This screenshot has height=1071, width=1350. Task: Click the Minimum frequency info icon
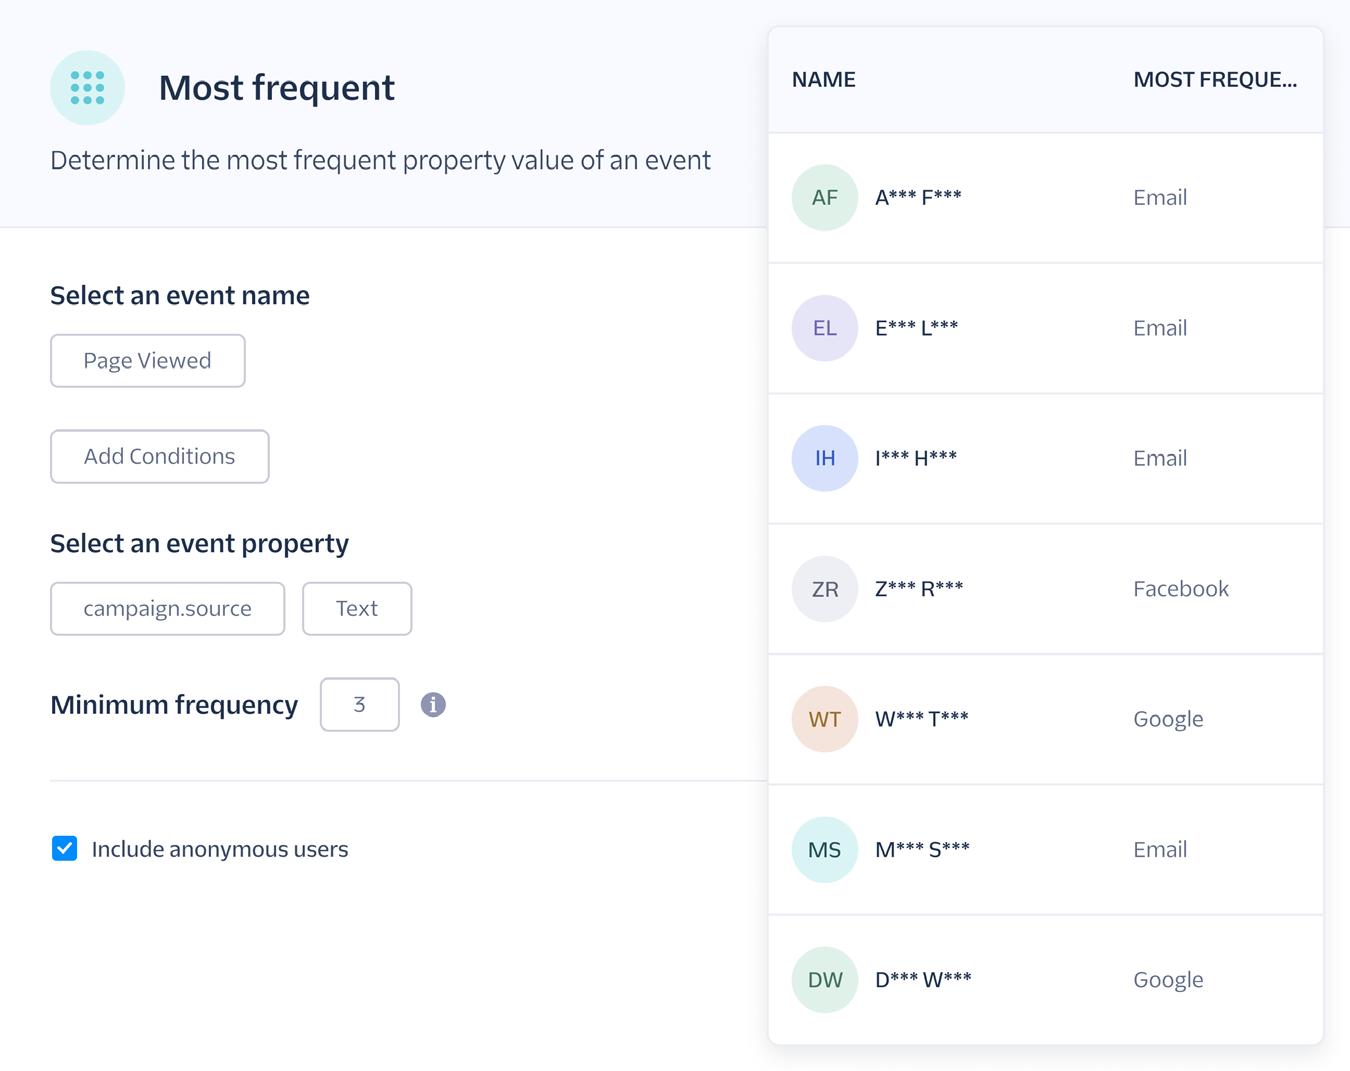[433, 704]
